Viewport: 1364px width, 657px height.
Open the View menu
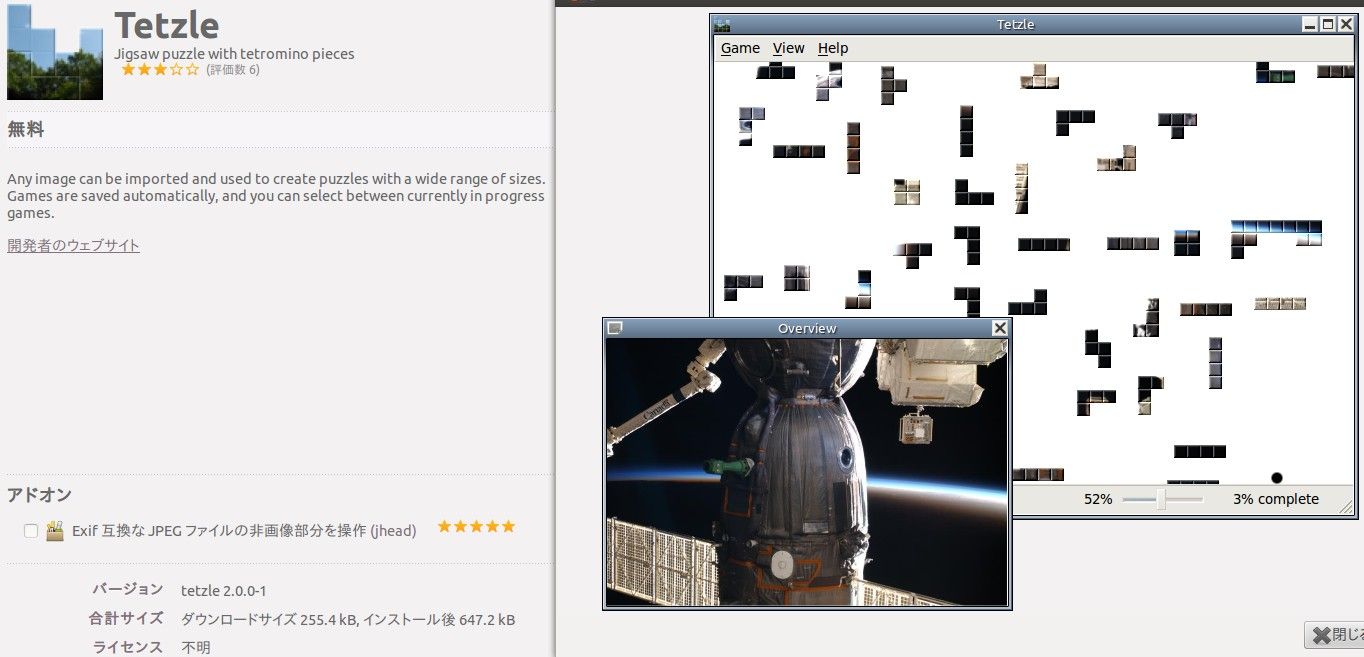788,48
